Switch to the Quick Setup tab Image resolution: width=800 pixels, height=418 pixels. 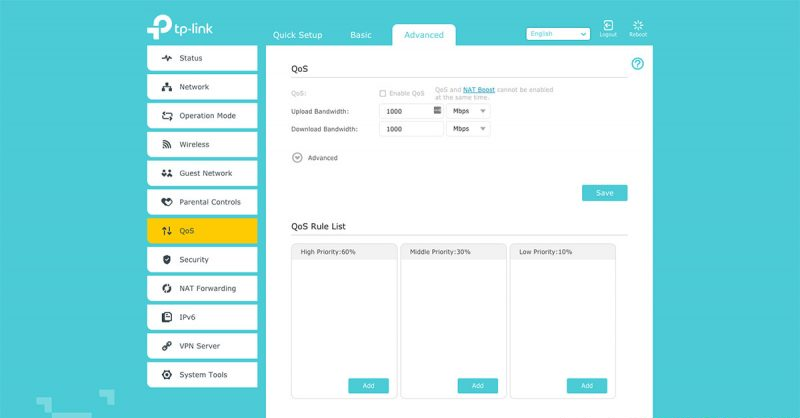tap(297, 35)
